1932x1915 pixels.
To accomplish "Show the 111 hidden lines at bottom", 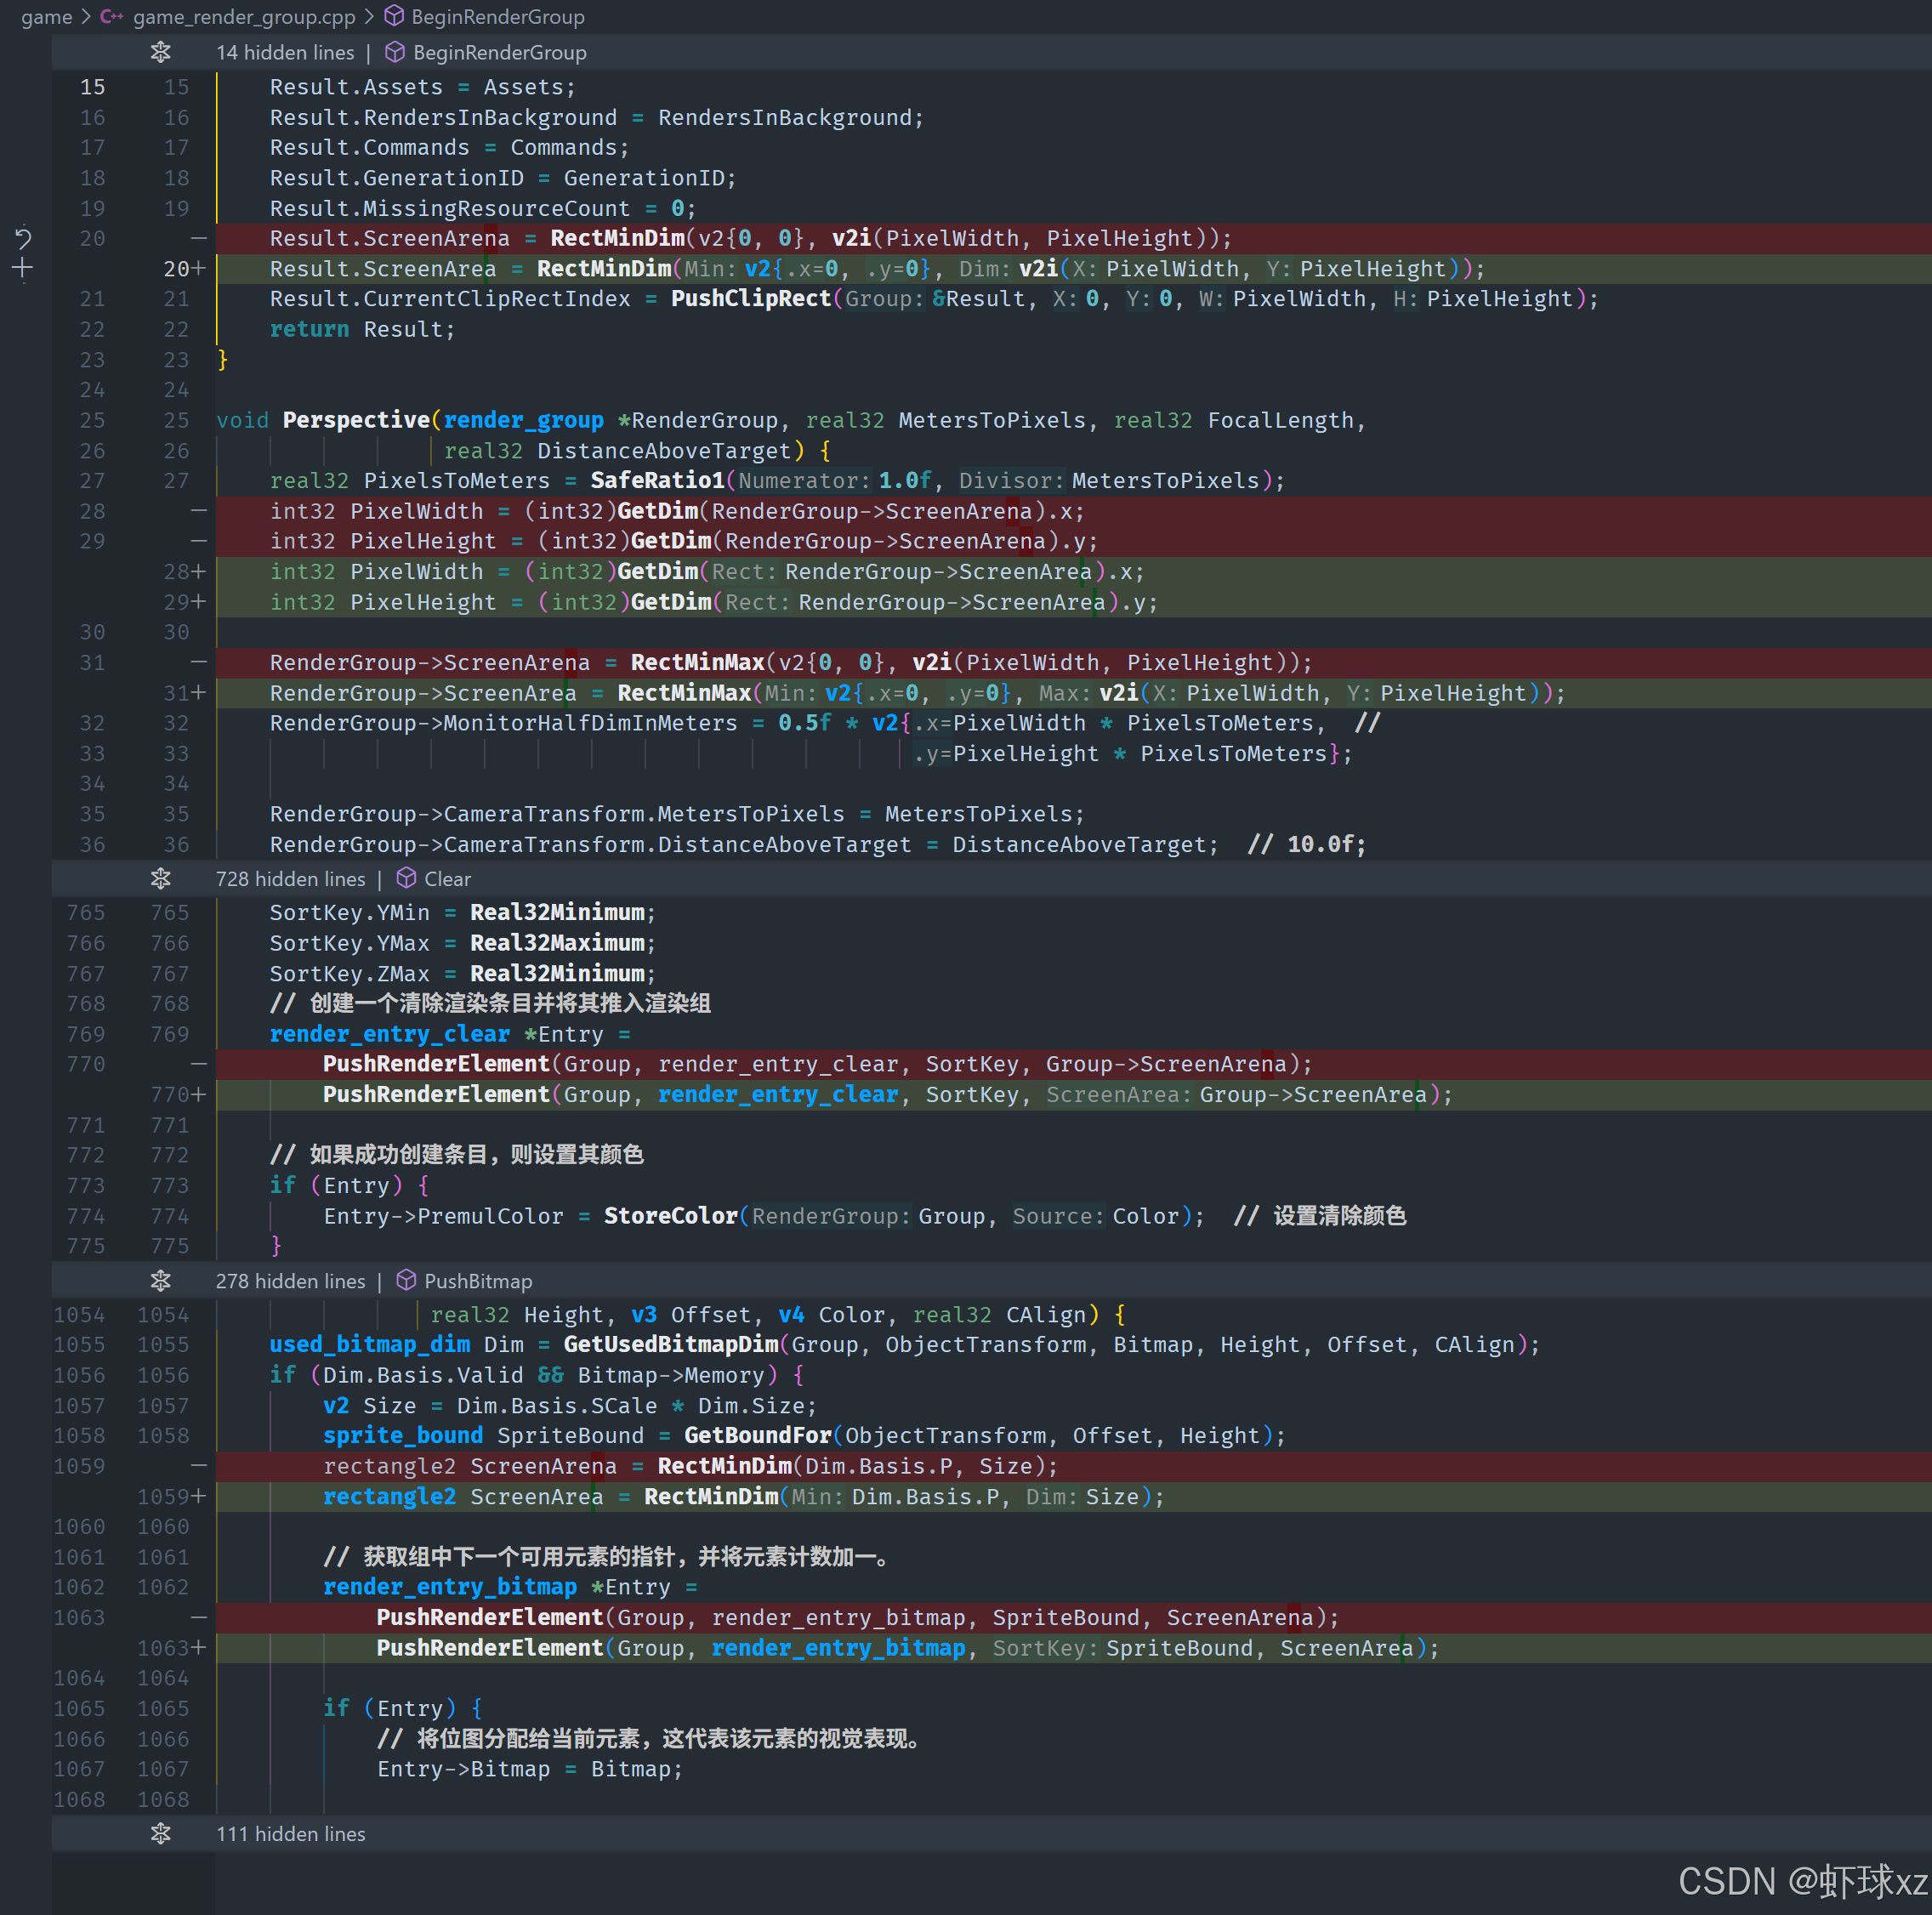I will tap(160, 1833).
